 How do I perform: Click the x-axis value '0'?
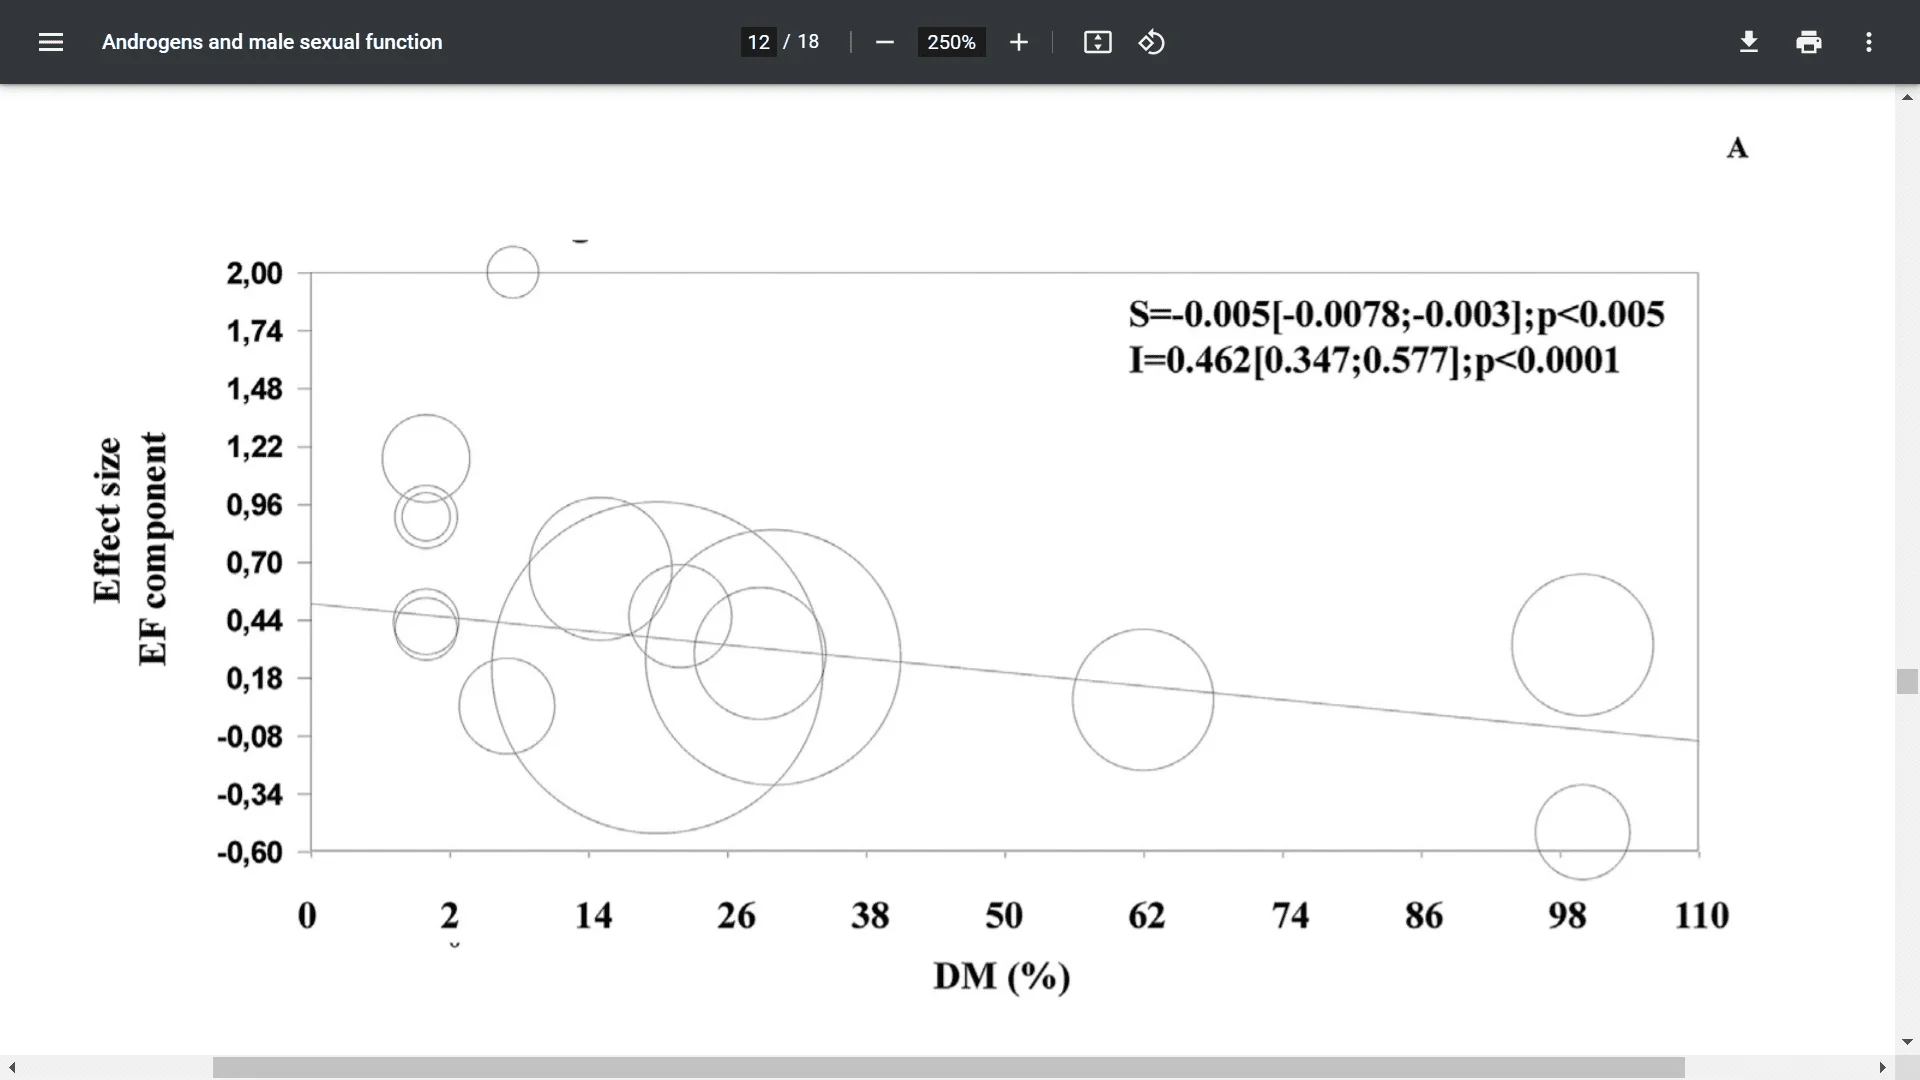click(x=307, y=915)
